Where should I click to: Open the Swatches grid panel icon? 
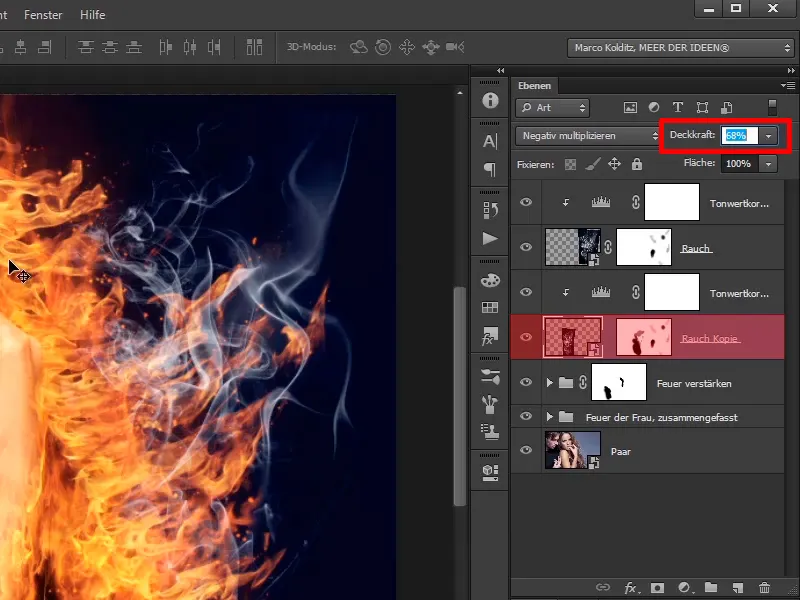point(490,307)
